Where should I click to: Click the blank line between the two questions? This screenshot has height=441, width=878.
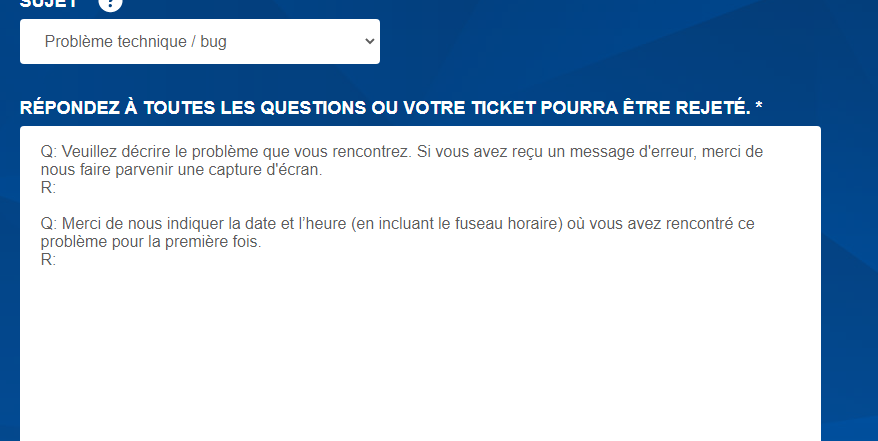point(300,205)
